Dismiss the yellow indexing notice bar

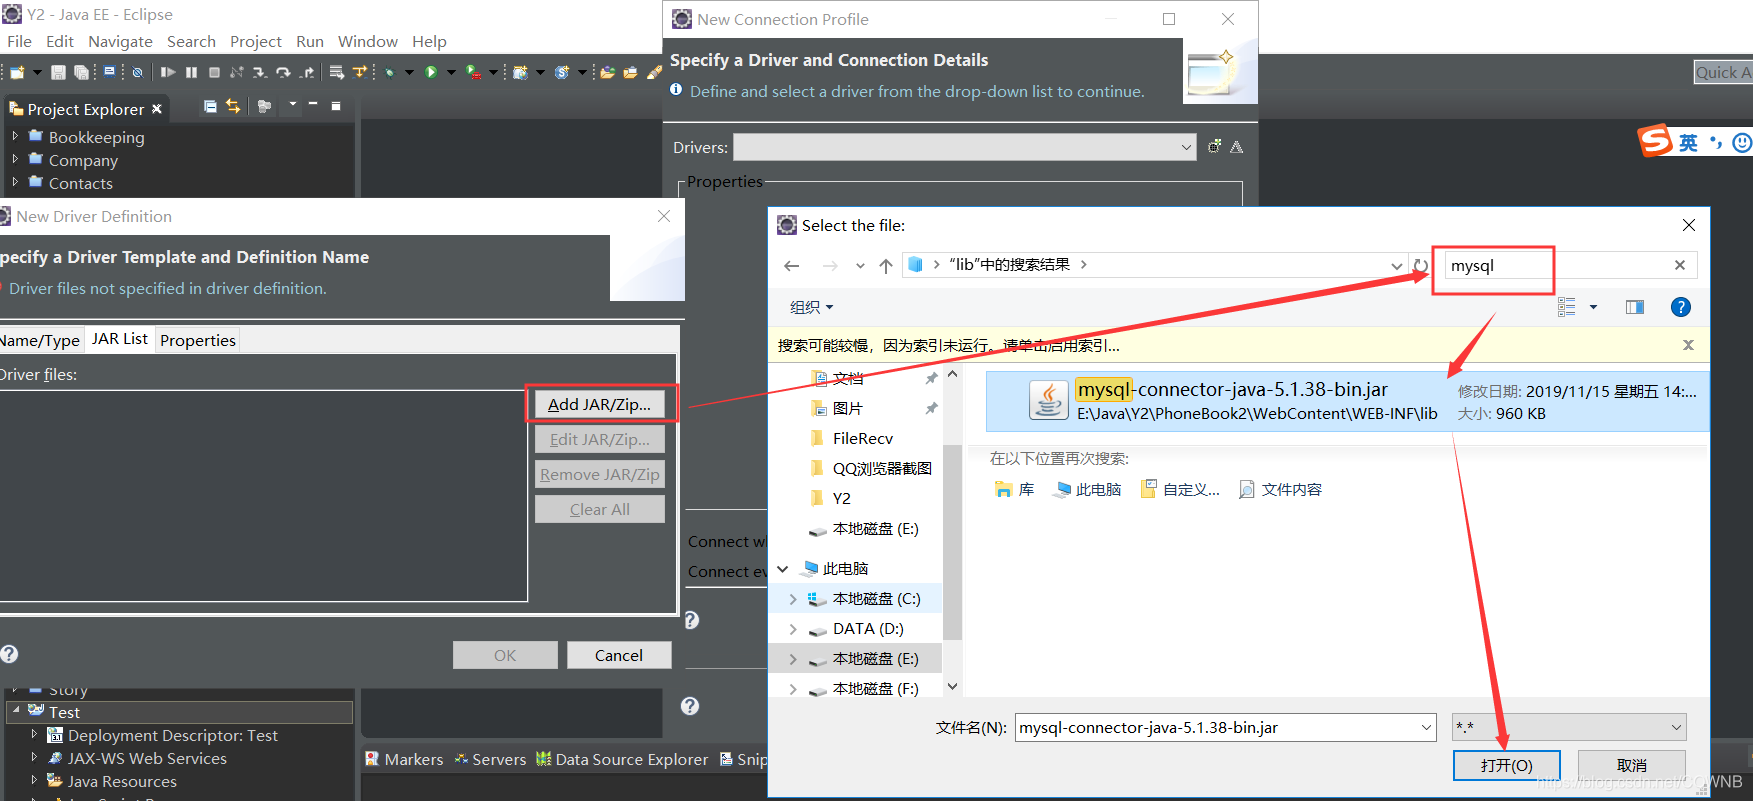pos(1688,345)
